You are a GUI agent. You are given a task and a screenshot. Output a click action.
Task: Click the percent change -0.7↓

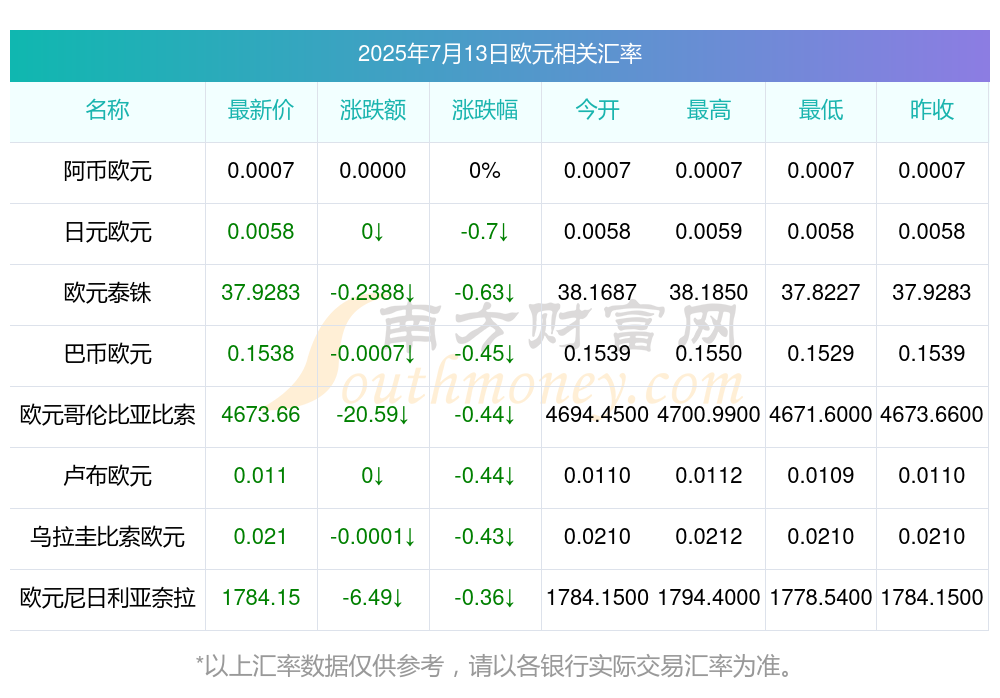coord(485,232)
